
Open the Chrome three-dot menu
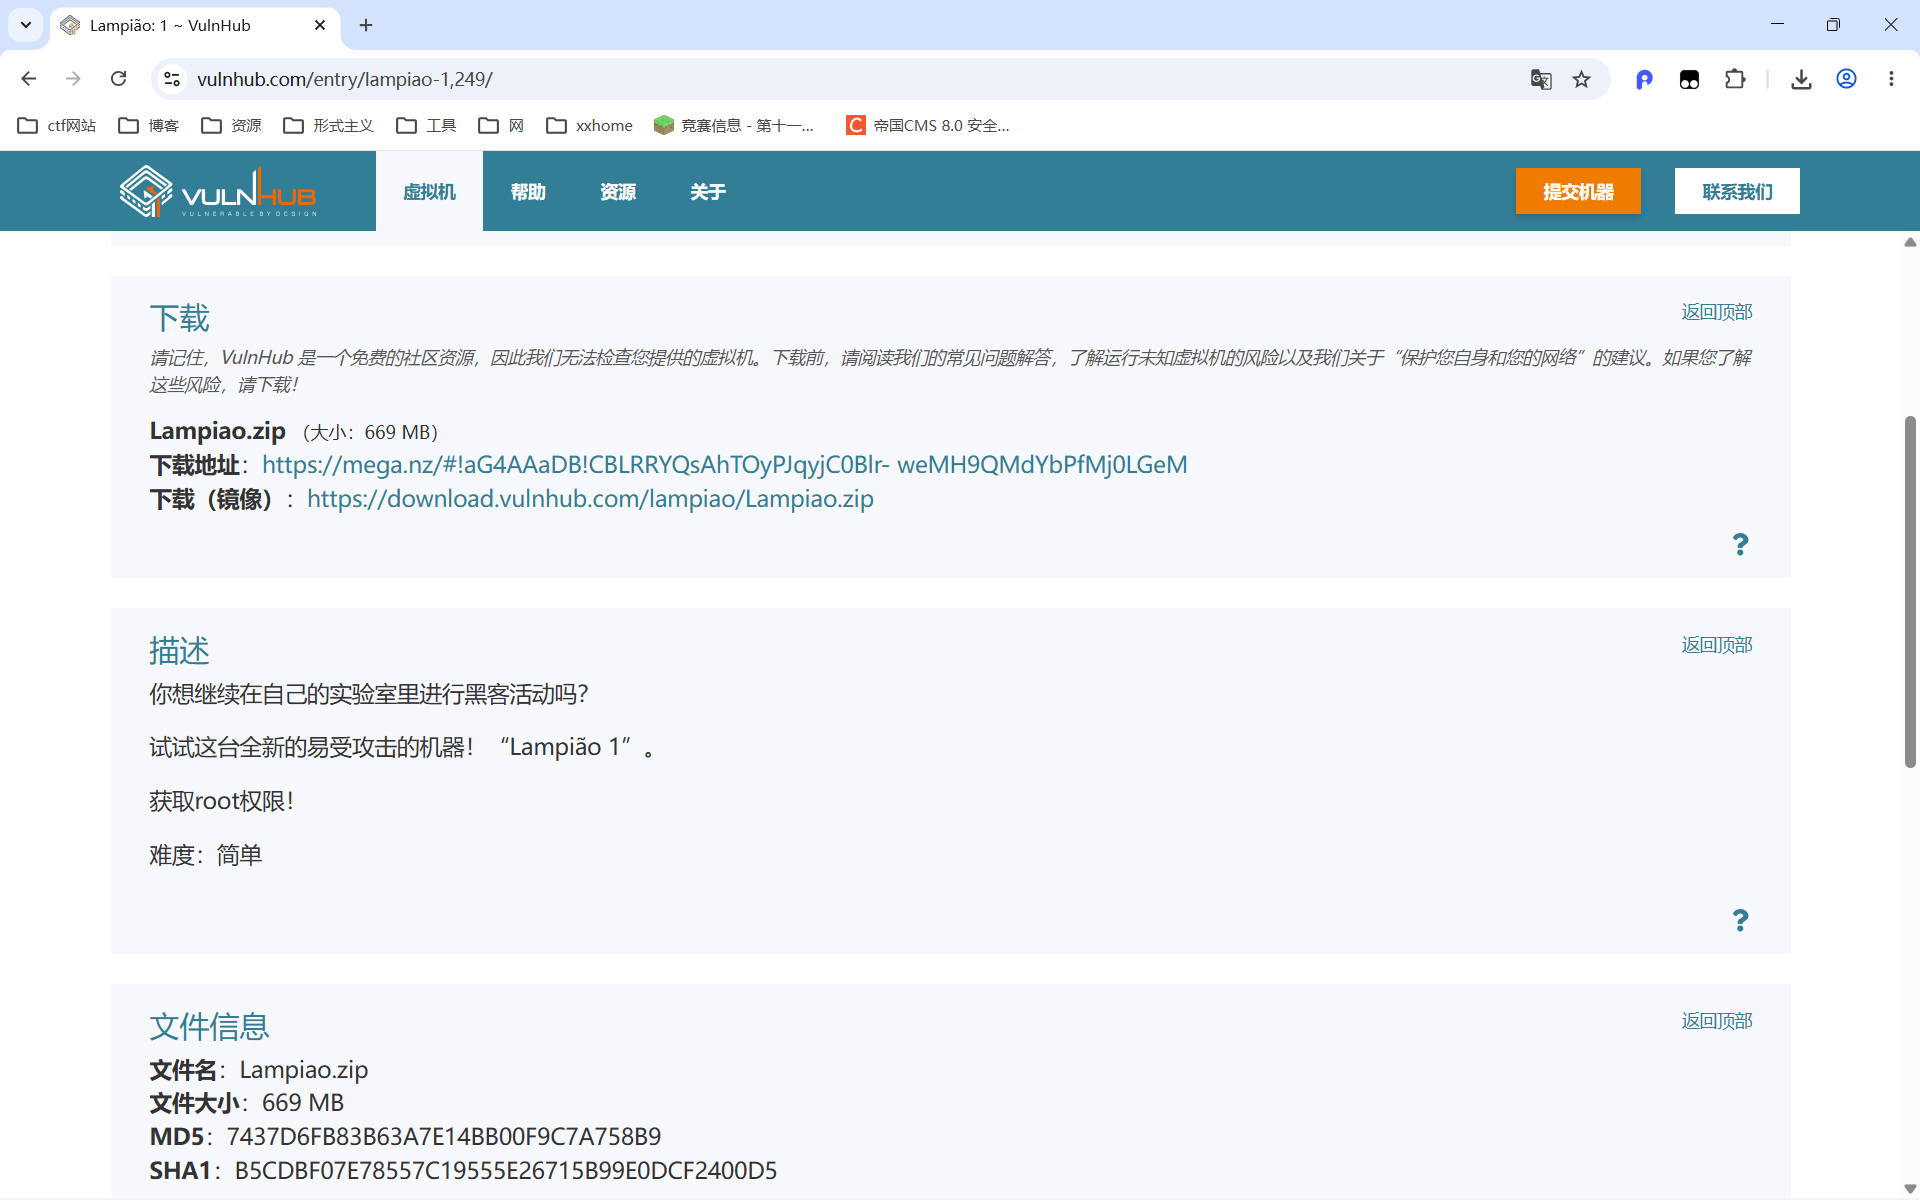click(1891, 79)
